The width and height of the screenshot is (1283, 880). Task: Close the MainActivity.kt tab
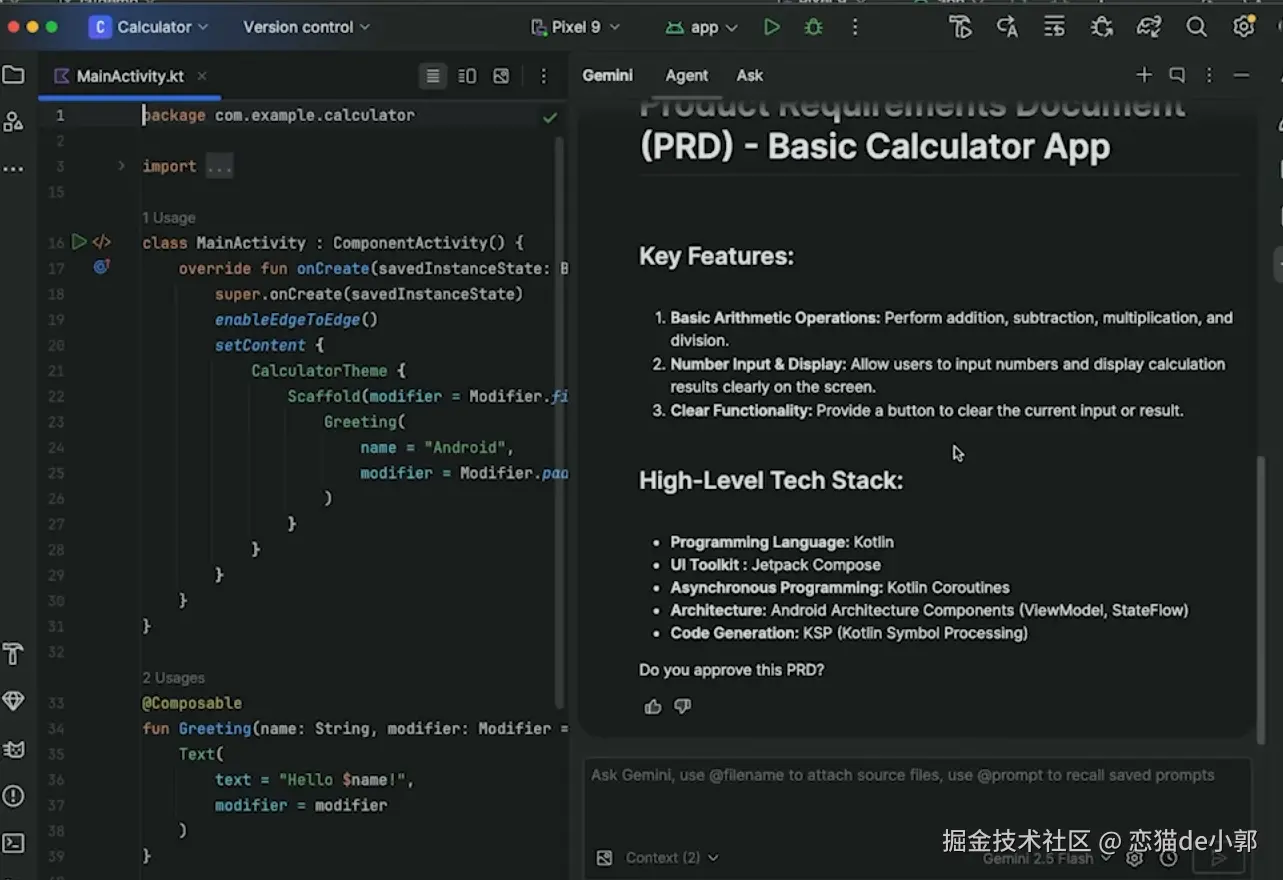(202, 76)
